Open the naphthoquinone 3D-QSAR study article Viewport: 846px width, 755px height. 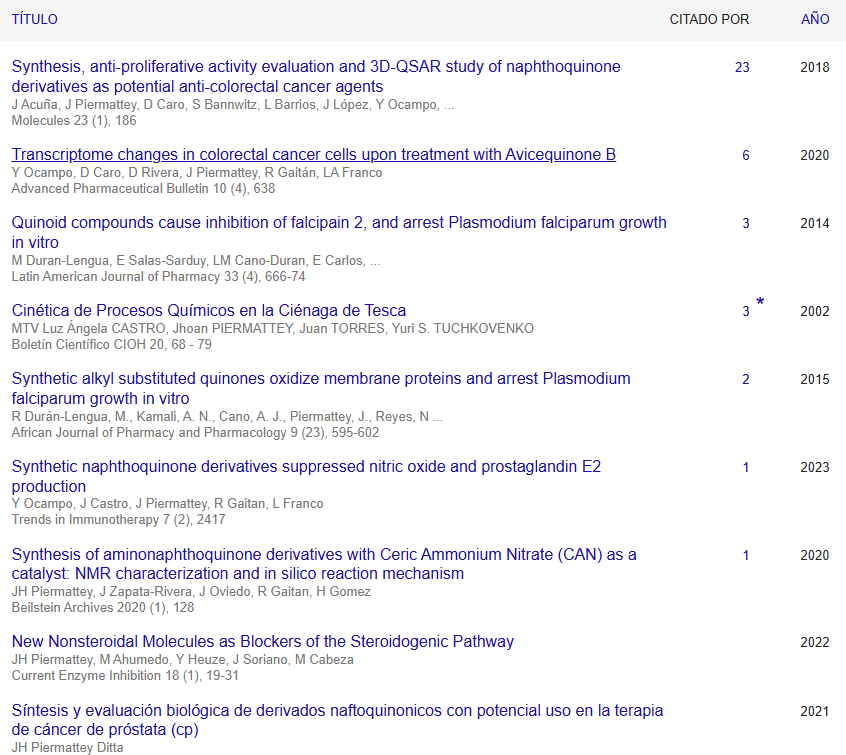point(316,77)
